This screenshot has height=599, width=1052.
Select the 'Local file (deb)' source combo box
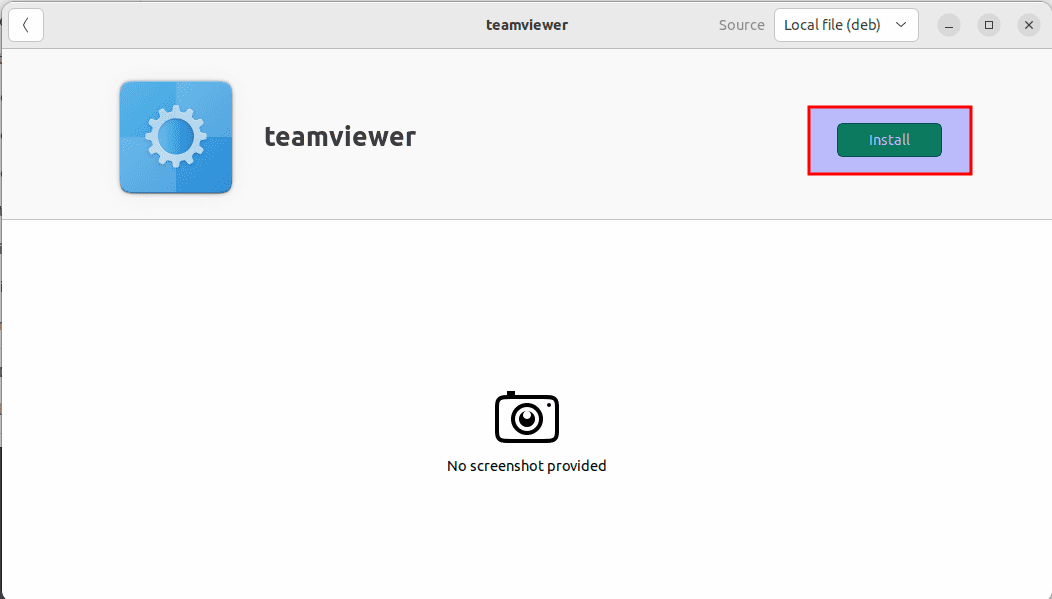click(x=835, y=25)
